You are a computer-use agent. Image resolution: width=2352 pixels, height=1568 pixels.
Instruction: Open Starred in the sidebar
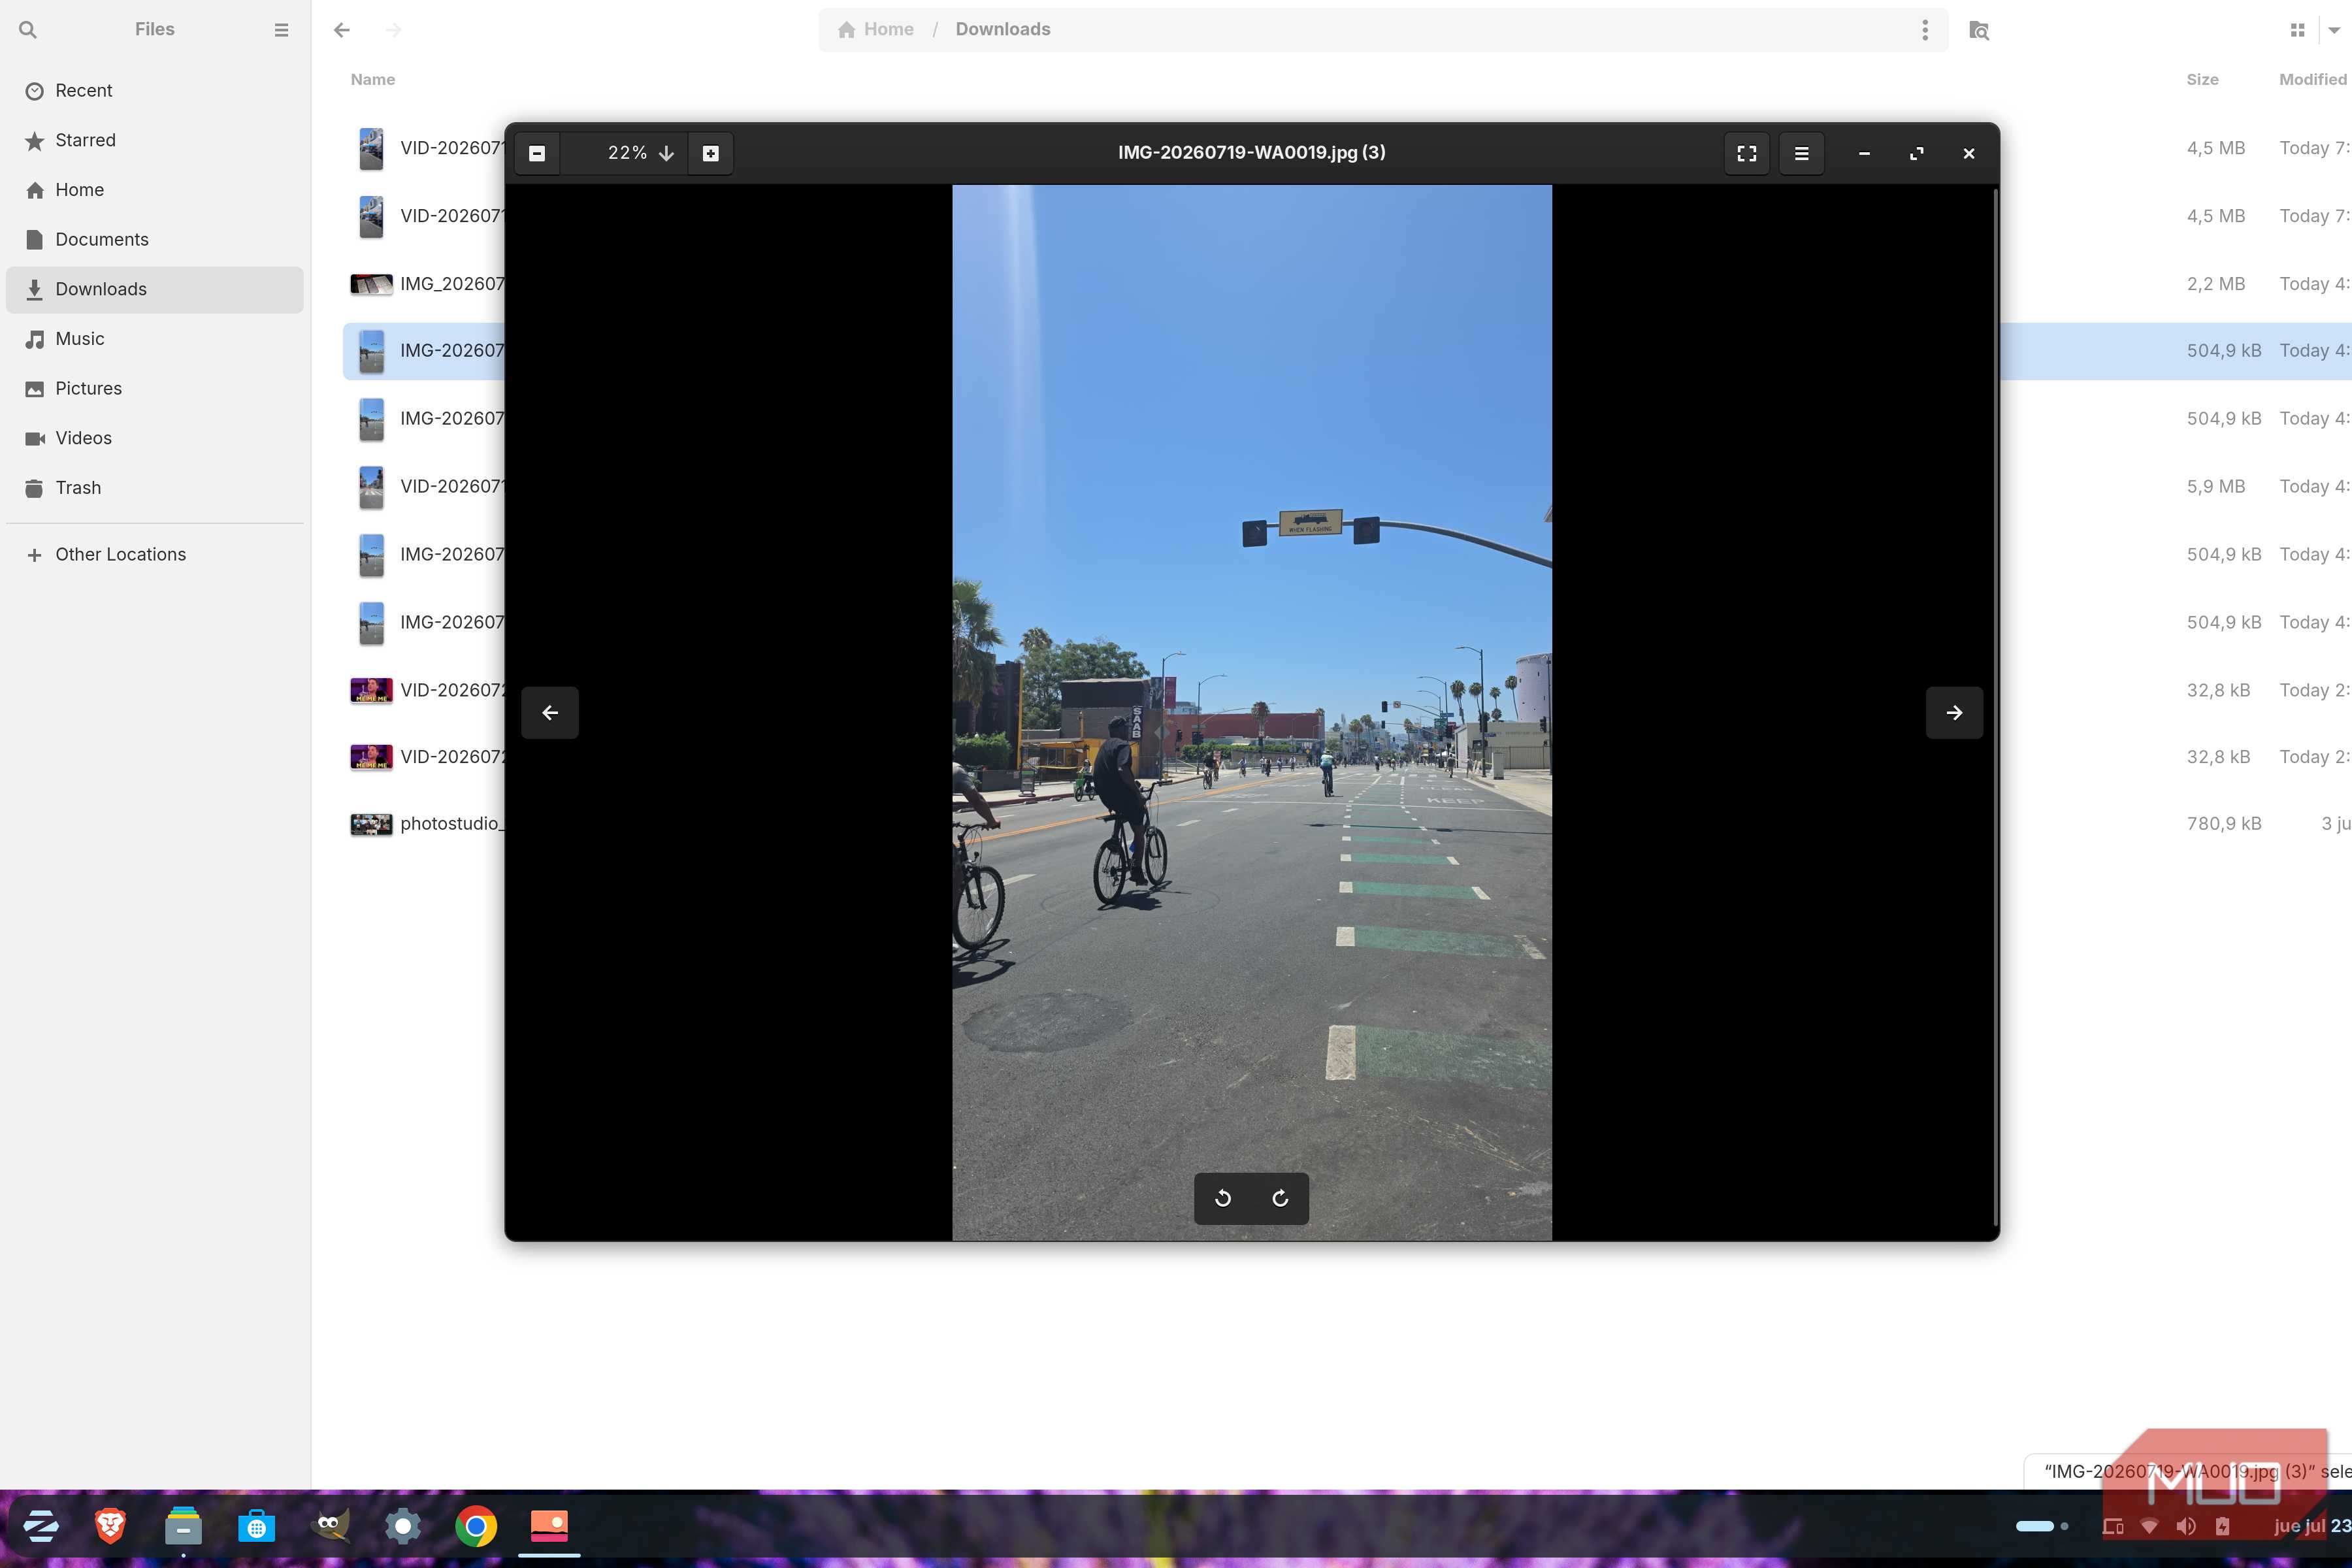(155, 140)
